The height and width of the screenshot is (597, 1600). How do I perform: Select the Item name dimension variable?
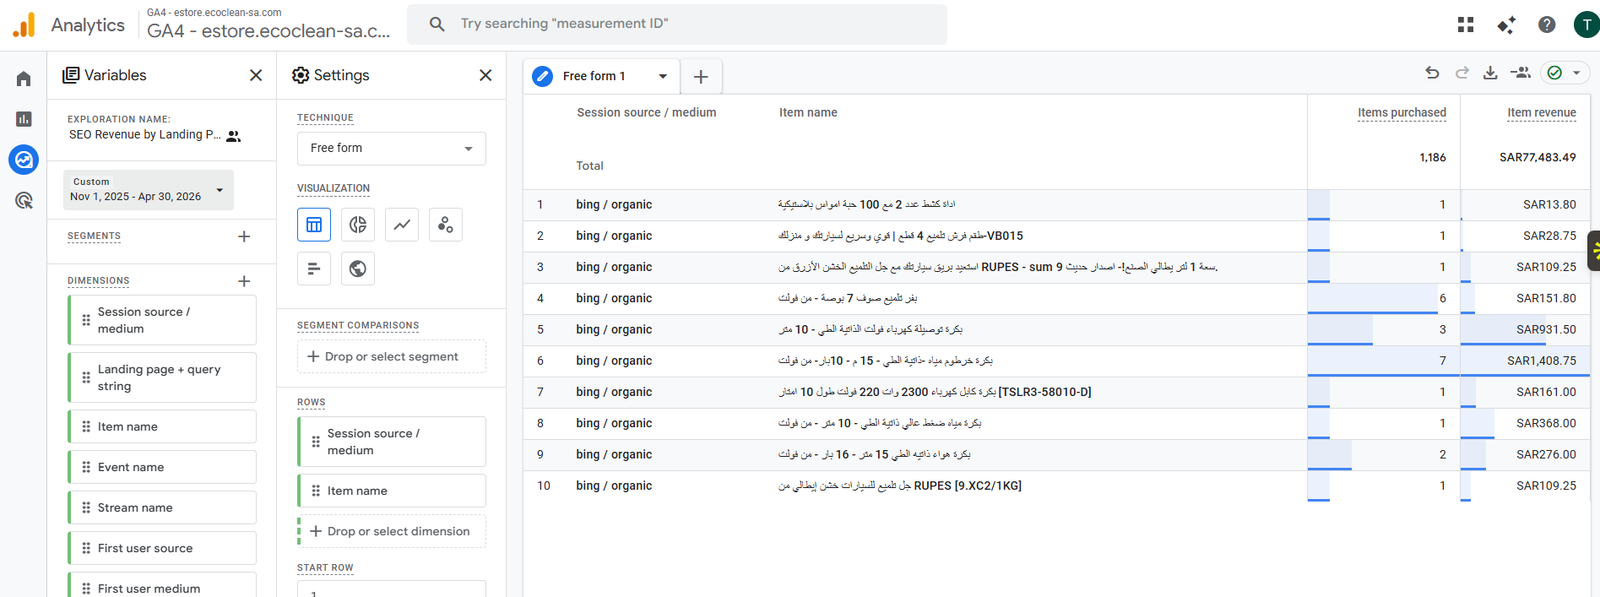pos(162,427)
